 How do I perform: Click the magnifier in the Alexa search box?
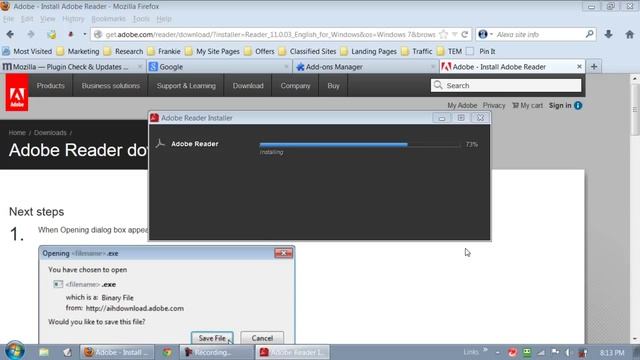[589, 34]
